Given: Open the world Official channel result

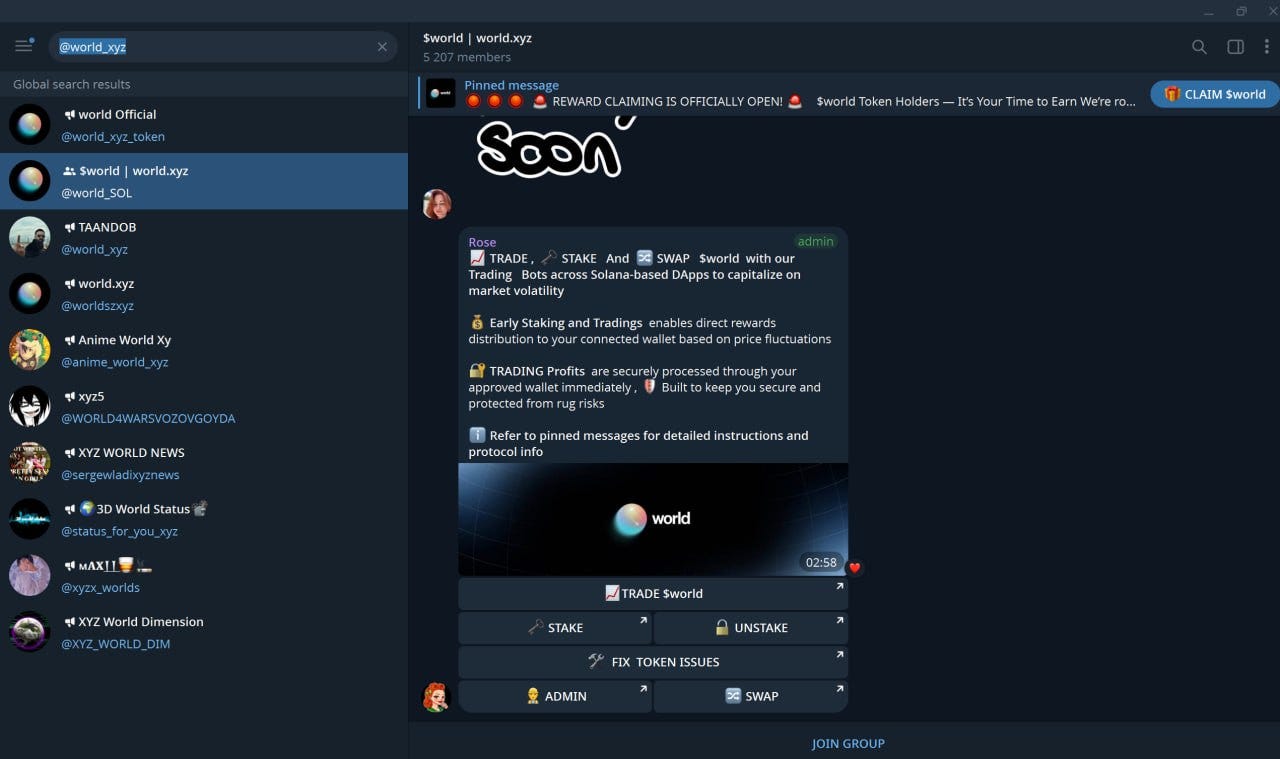Looking at the screenshot, I should click(204, 125).
